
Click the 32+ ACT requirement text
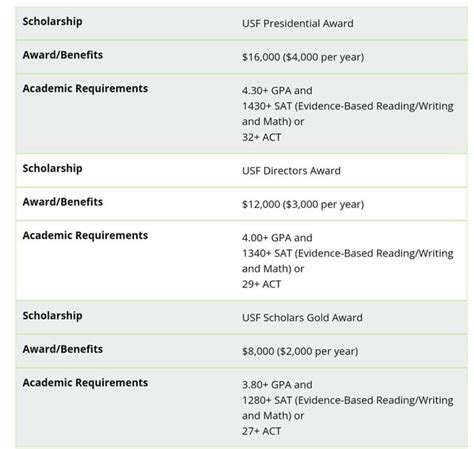pos(262,137)
